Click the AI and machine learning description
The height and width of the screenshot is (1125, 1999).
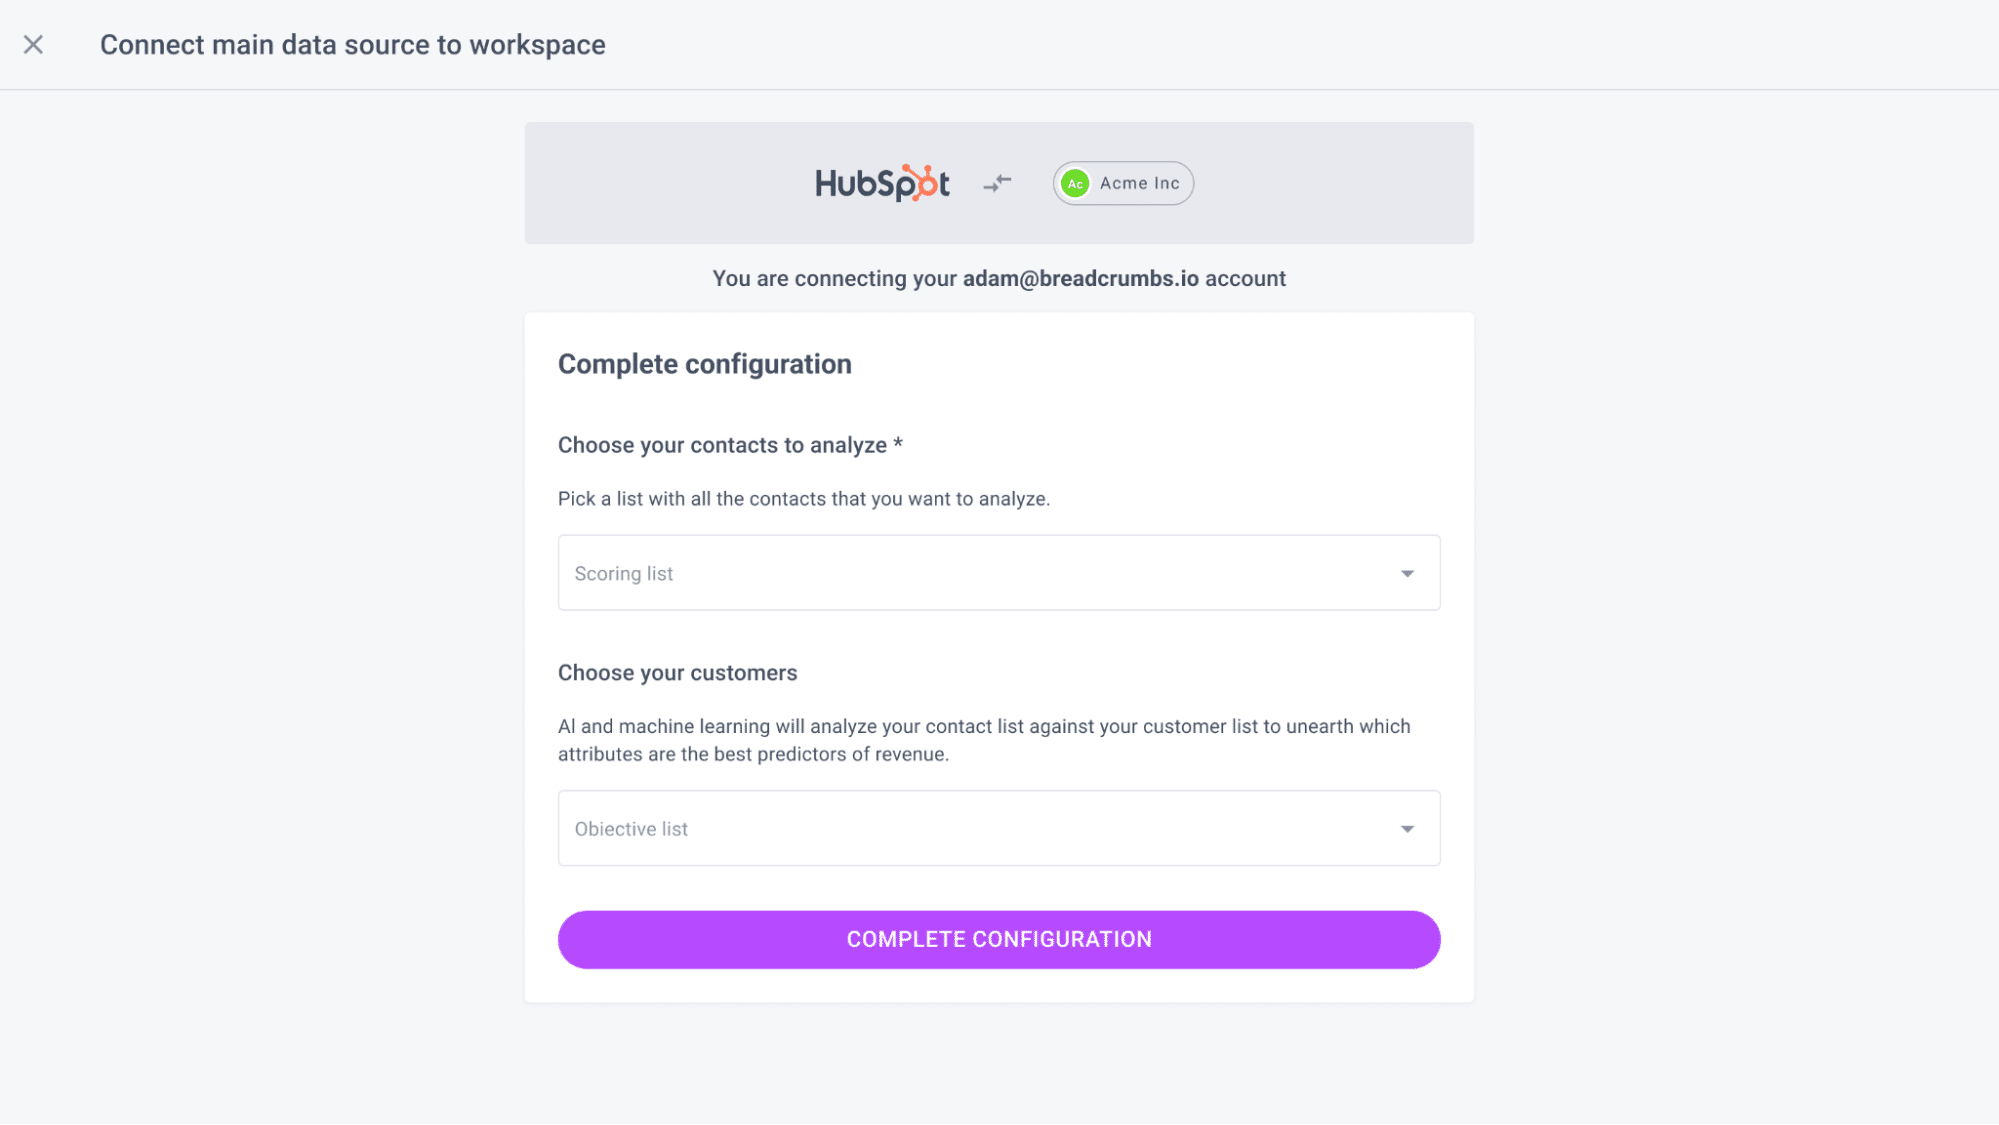(x=985, y=740)
